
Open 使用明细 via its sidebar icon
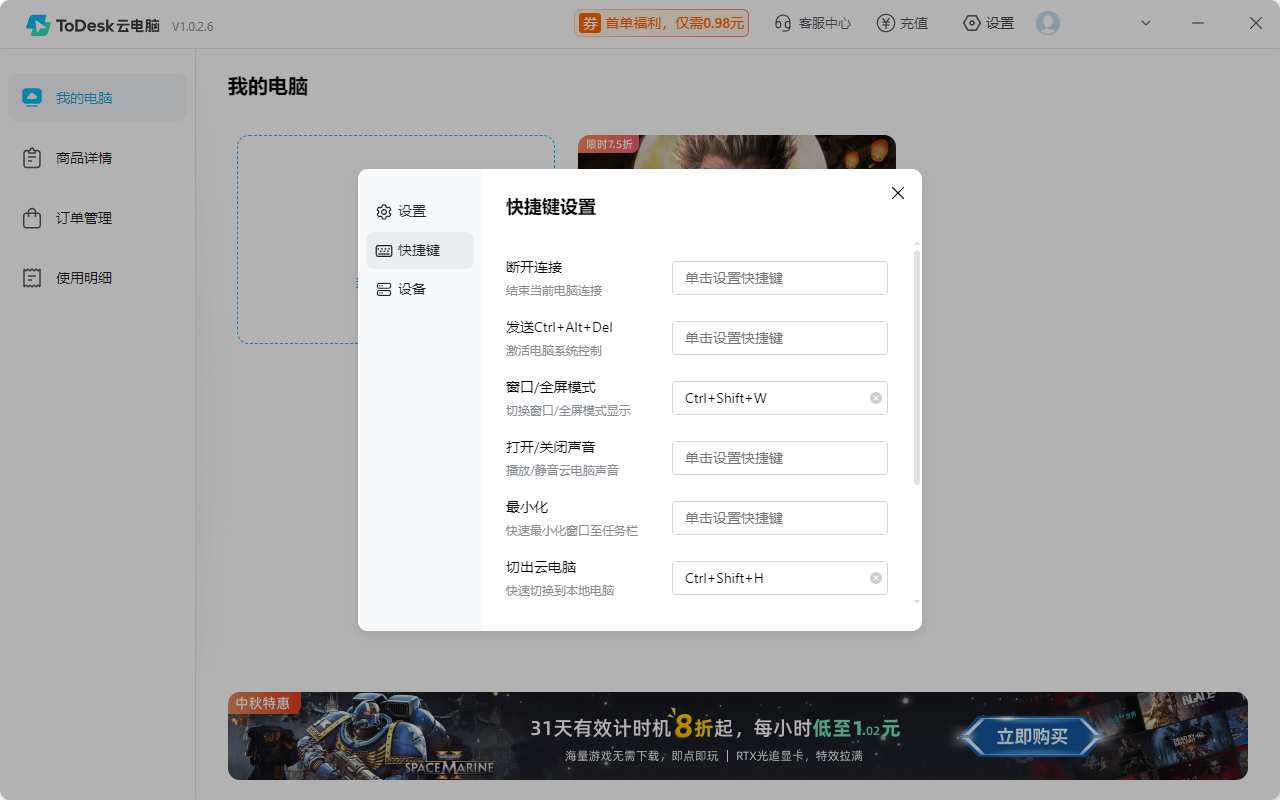[32, 277]
